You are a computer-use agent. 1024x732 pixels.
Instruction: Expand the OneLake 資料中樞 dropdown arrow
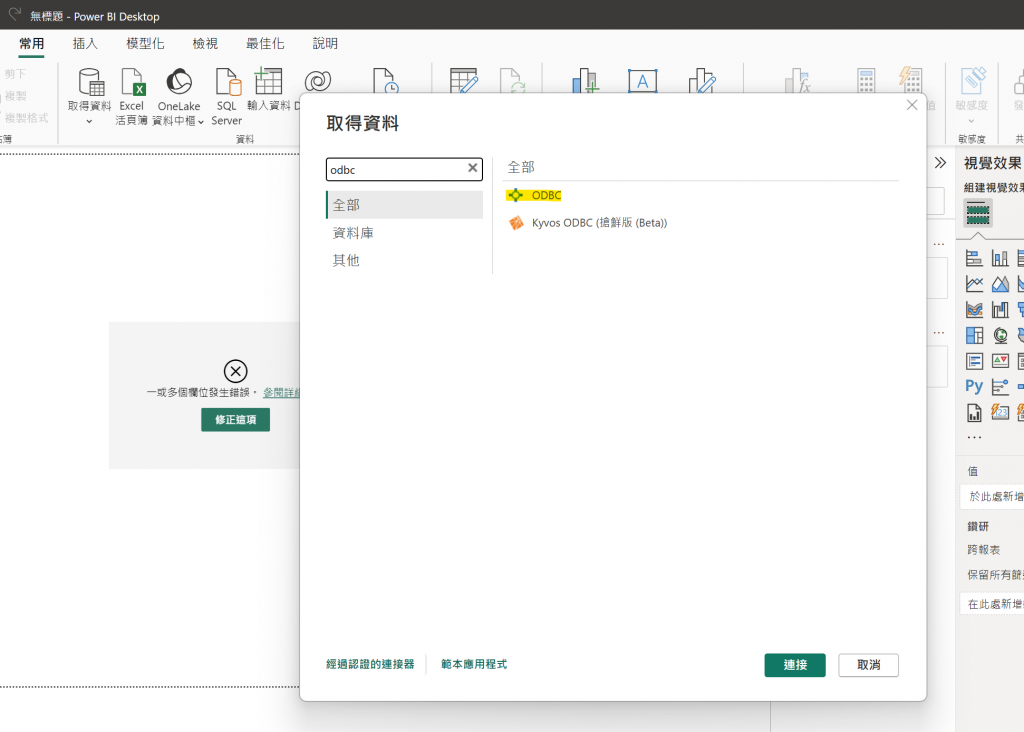[x=201, y=122]
